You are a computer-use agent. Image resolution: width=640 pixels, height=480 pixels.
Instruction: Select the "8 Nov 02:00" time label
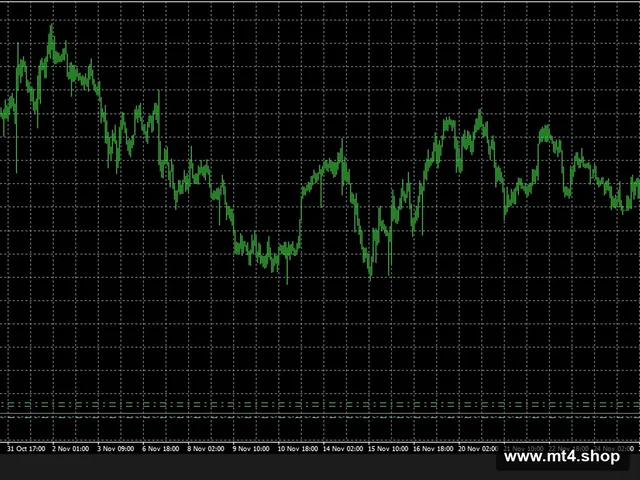tap(206, 449)
